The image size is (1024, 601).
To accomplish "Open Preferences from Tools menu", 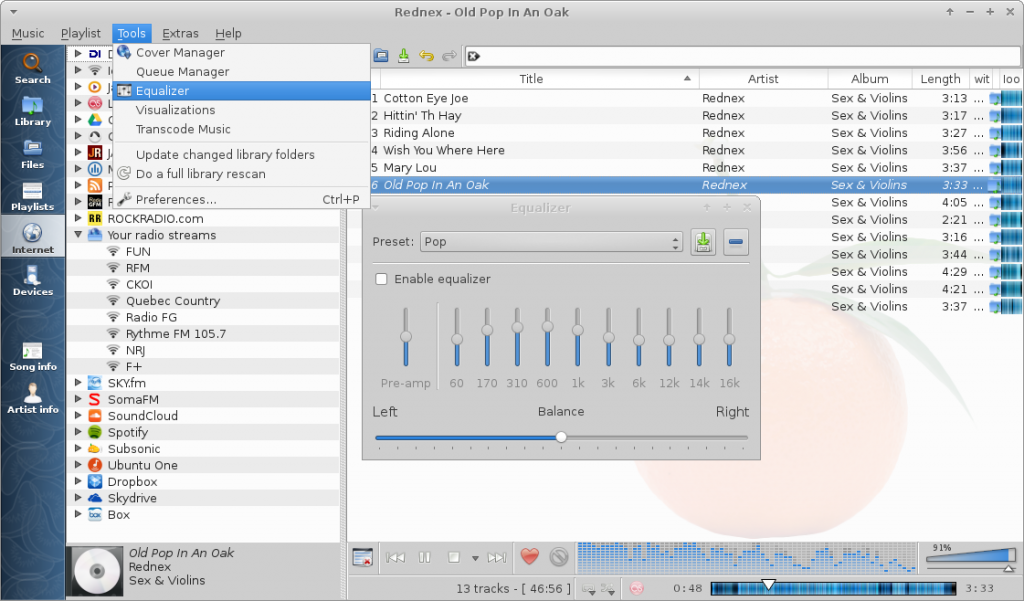I will [242, 199].
